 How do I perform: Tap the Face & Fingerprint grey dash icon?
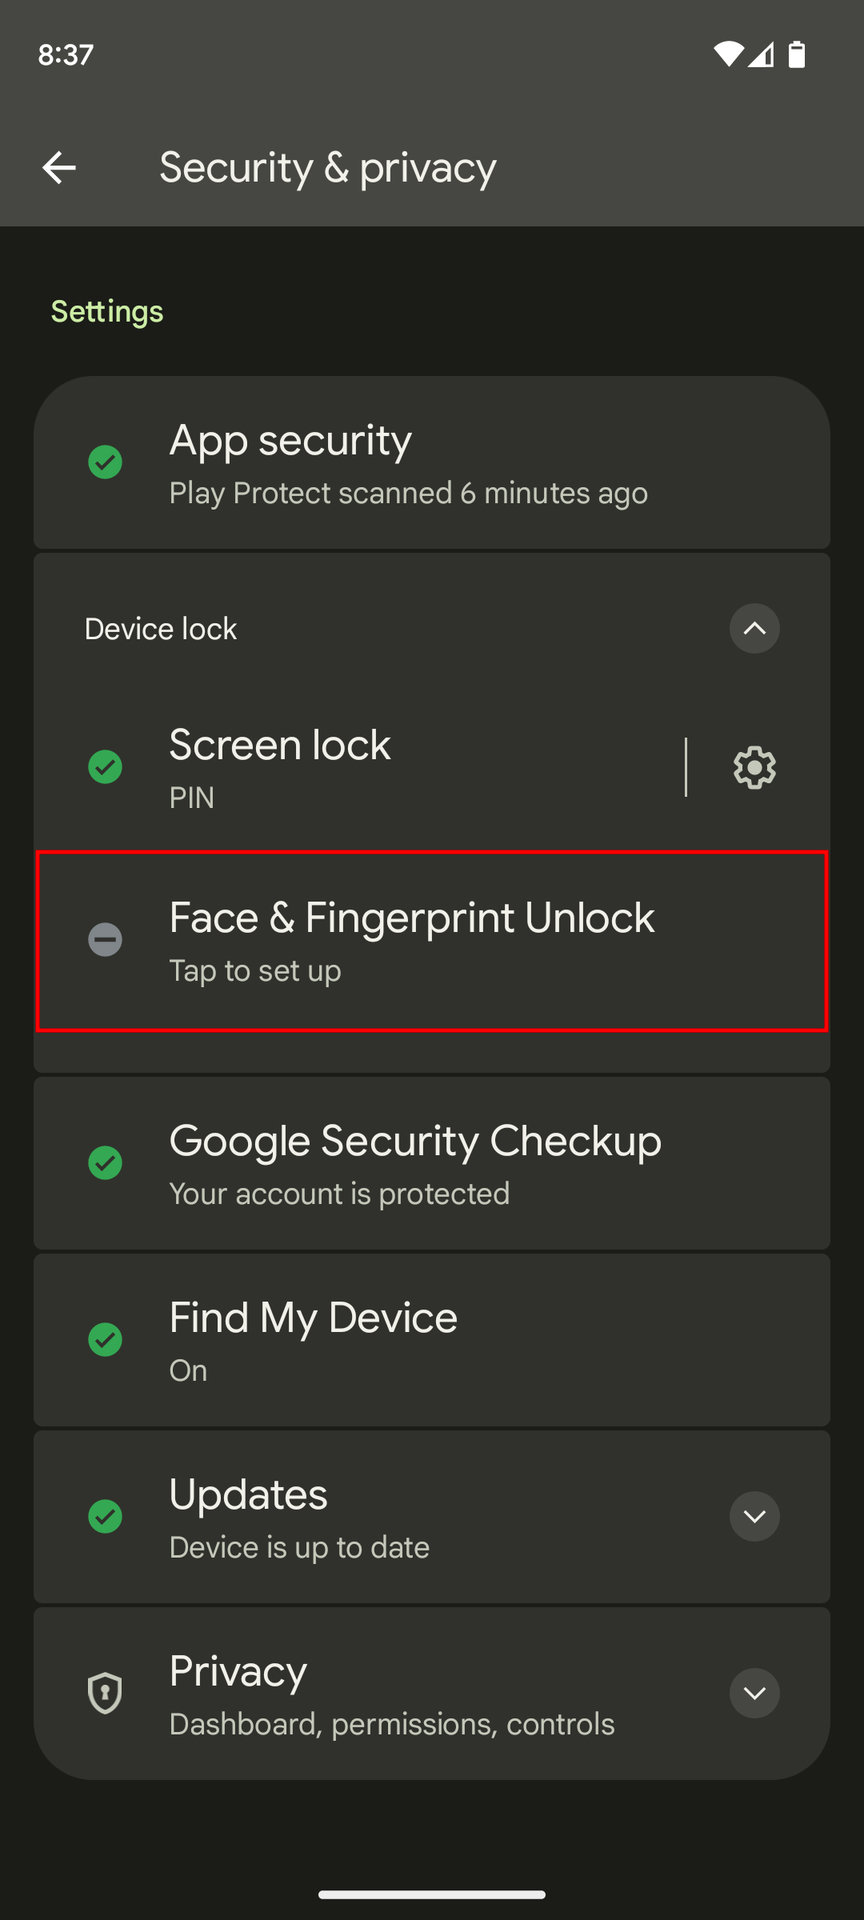[x=105, y=940]
